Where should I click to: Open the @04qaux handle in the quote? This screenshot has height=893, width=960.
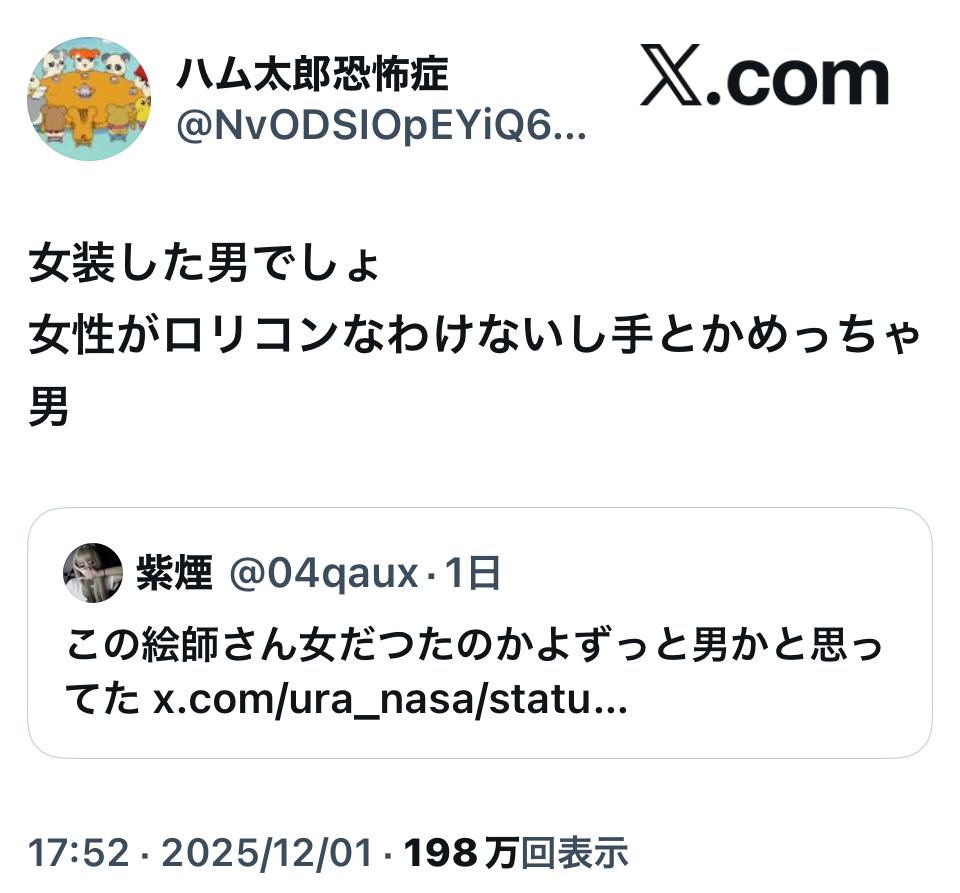(x=324, y=574)
